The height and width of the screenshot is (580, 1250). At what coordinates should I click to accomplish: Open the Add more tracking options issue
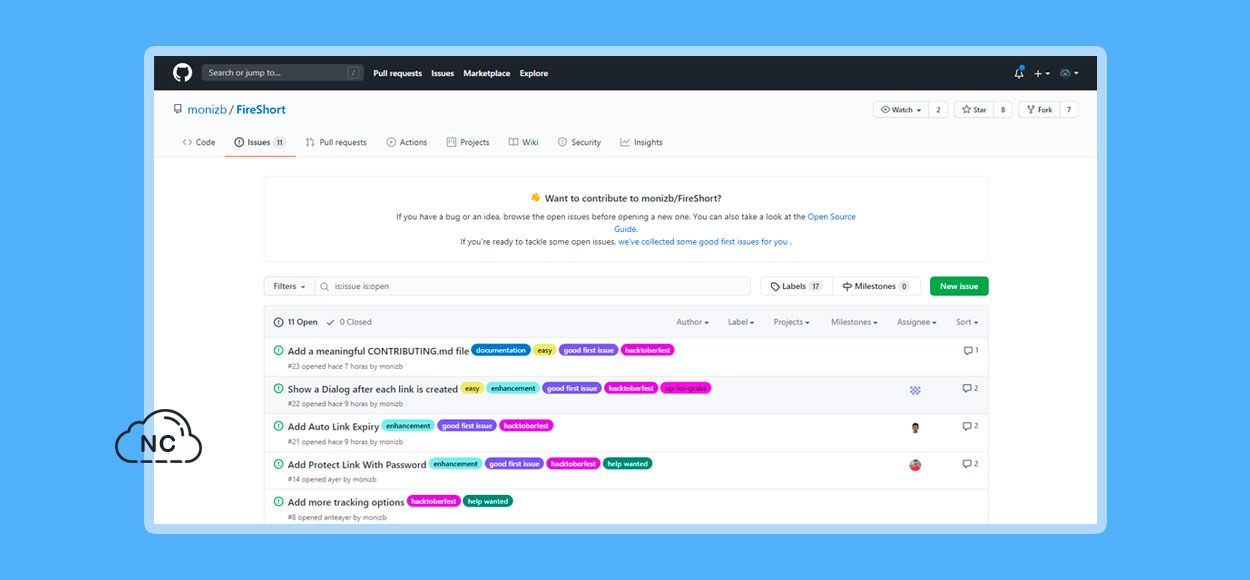coord(346,502)
